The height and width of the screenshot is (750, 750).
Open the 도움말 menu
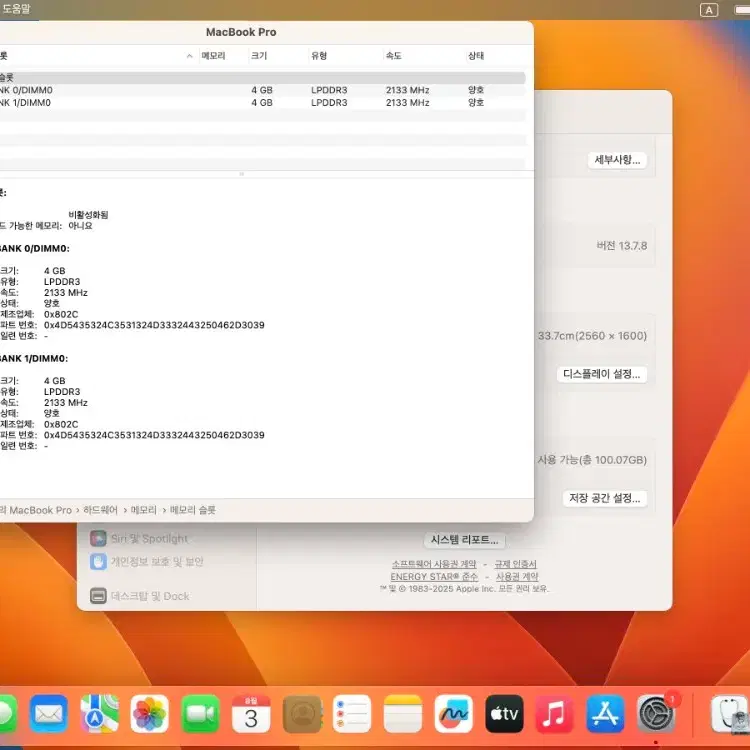pyautogui.click(x=16, y=9)
